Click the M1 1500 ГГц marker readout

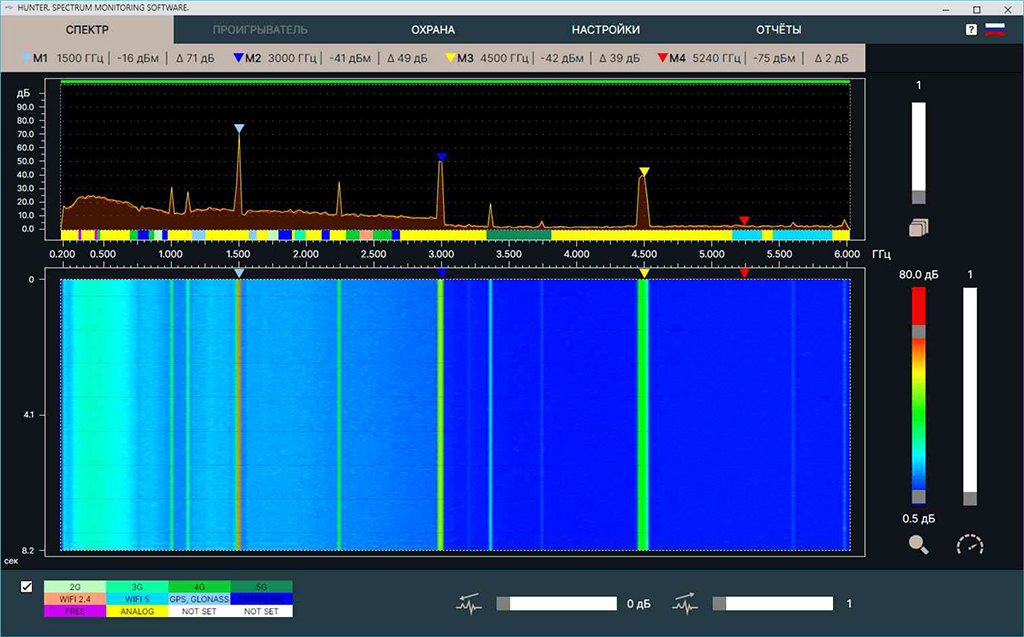point(68,58)
